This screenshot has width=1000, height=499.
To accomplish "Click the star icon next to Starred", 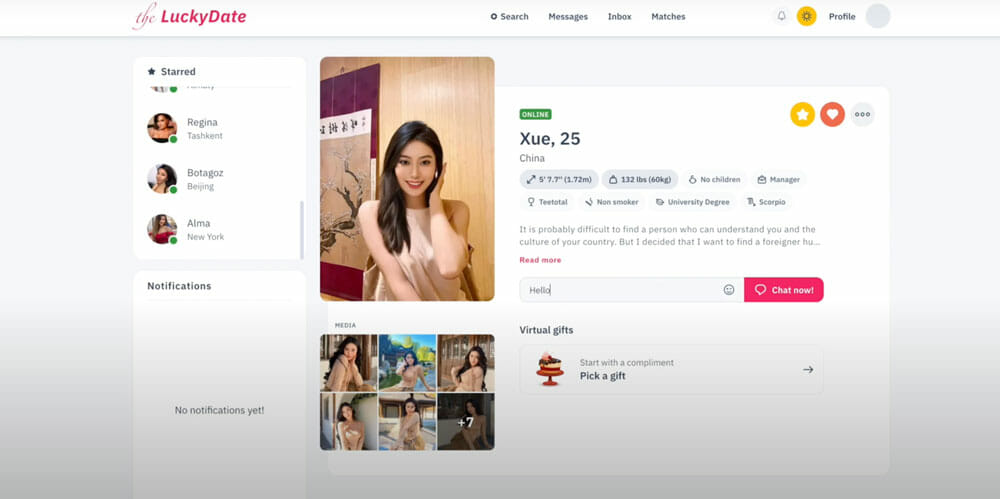I will pos(151,71).
